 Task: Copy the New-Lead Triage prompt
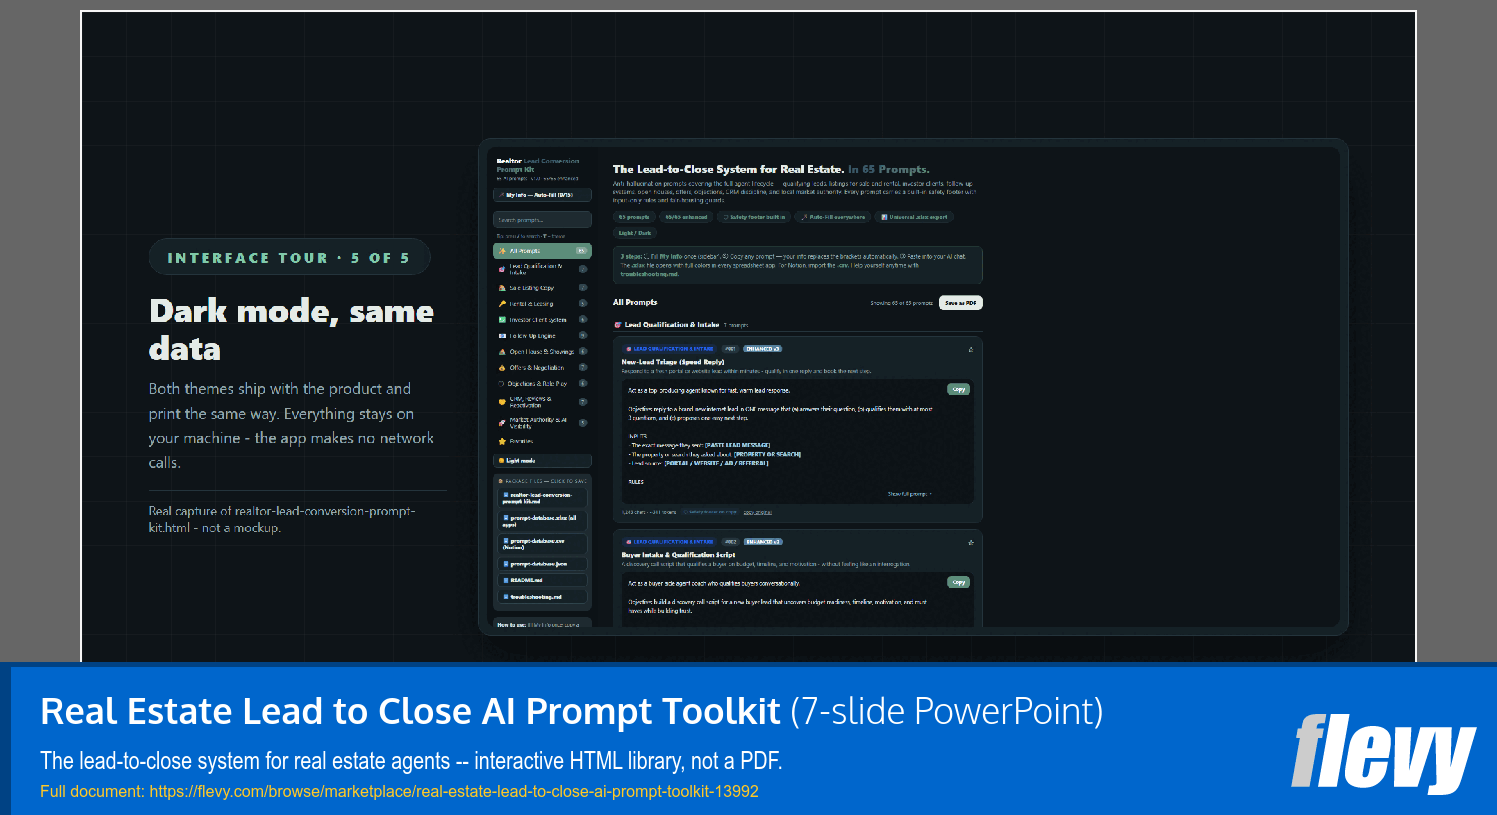tap(959, 389)
